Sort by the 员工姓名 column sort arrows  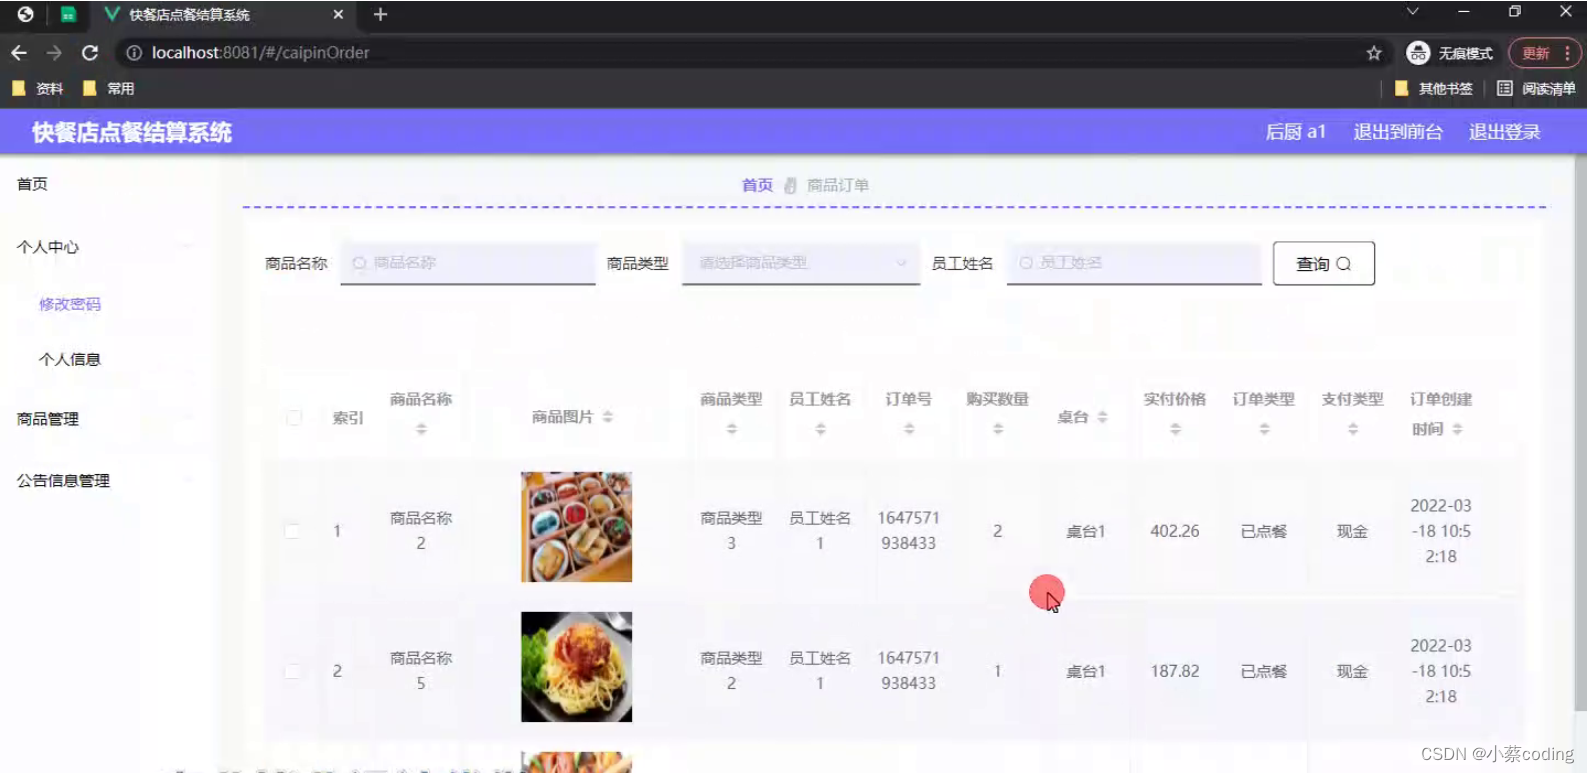click(820, 429)
